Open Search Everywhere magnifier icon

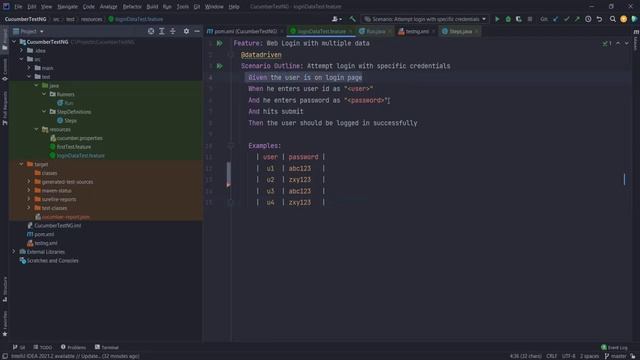[613, 19]
